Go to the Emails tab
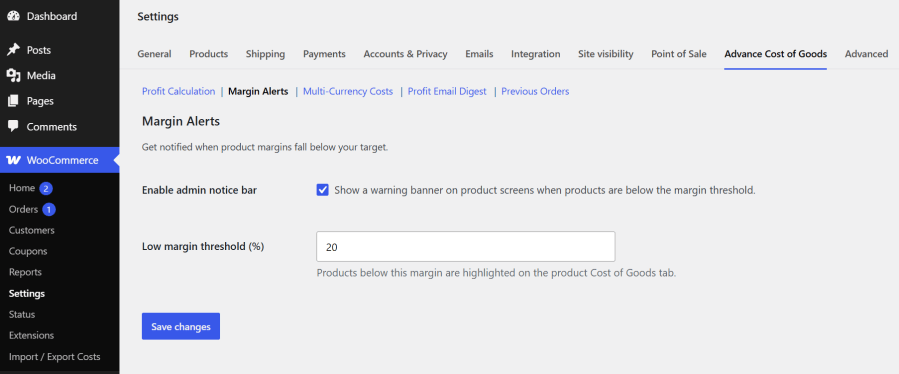The image size is (899, 374). pyautogui.click(x=479, y=54)
